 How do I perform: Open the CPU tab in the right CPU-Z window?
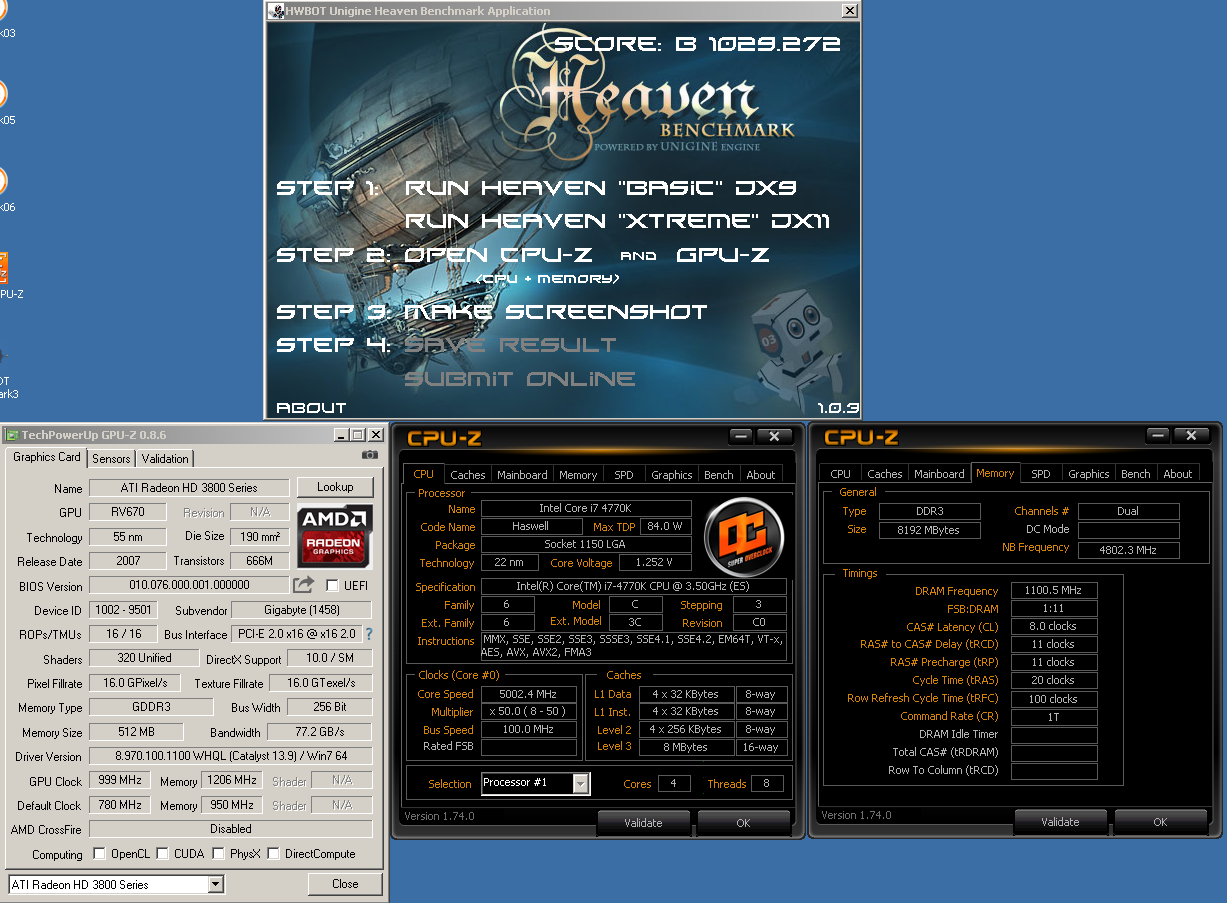pyautogui.click(x=840, y=474)
